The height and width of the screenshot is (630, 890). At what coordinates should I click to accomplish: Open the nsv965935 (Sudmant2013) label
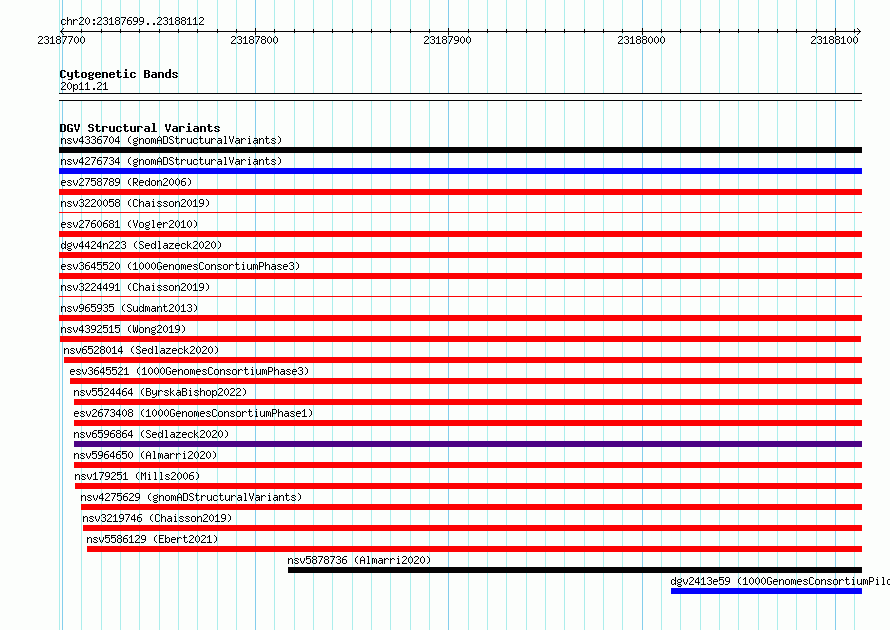[129, 308]
